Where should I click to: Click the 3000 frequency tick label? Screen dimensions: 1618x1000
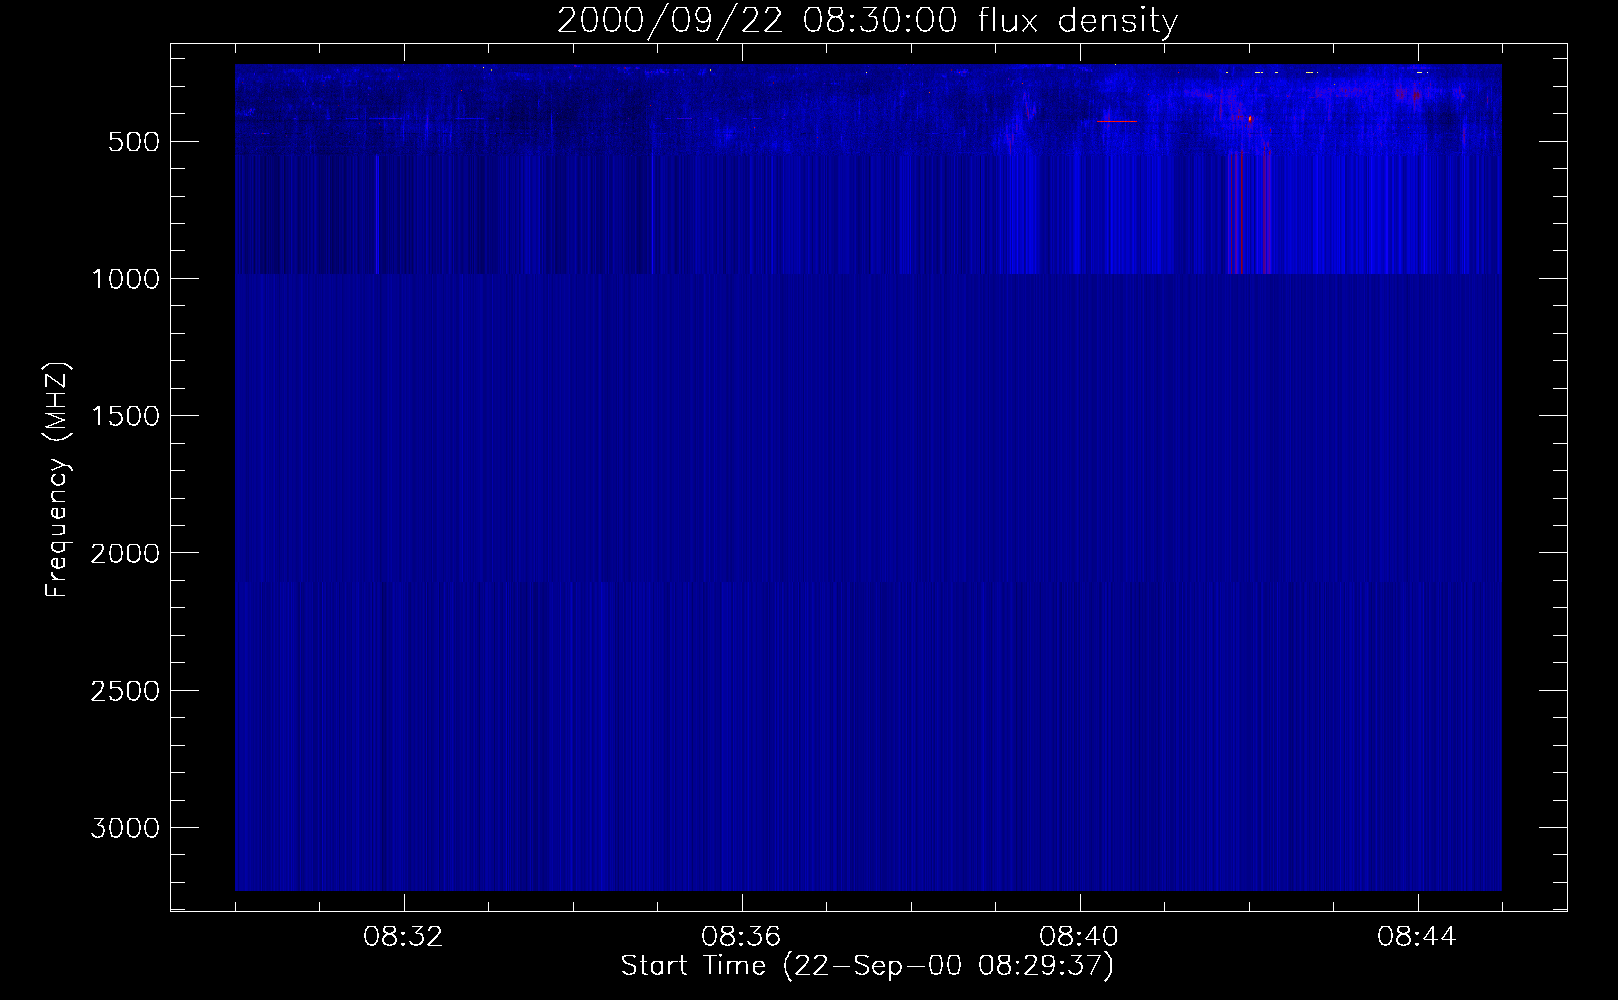click(125, 828)
